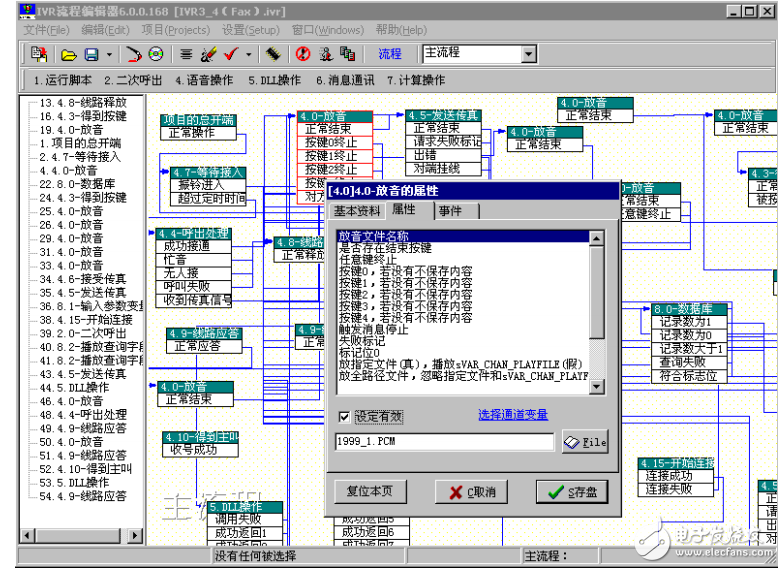
Task: Click the red checkmark toolbar icon
Action: tap(230, 54)
